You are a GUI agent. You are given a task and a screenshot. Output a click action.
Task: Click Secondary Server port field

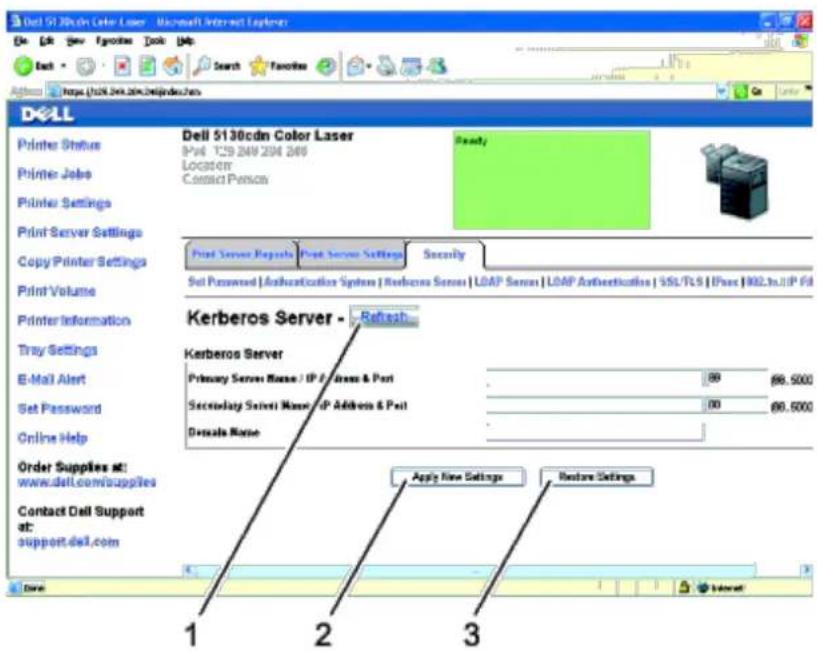pos(735,405)
